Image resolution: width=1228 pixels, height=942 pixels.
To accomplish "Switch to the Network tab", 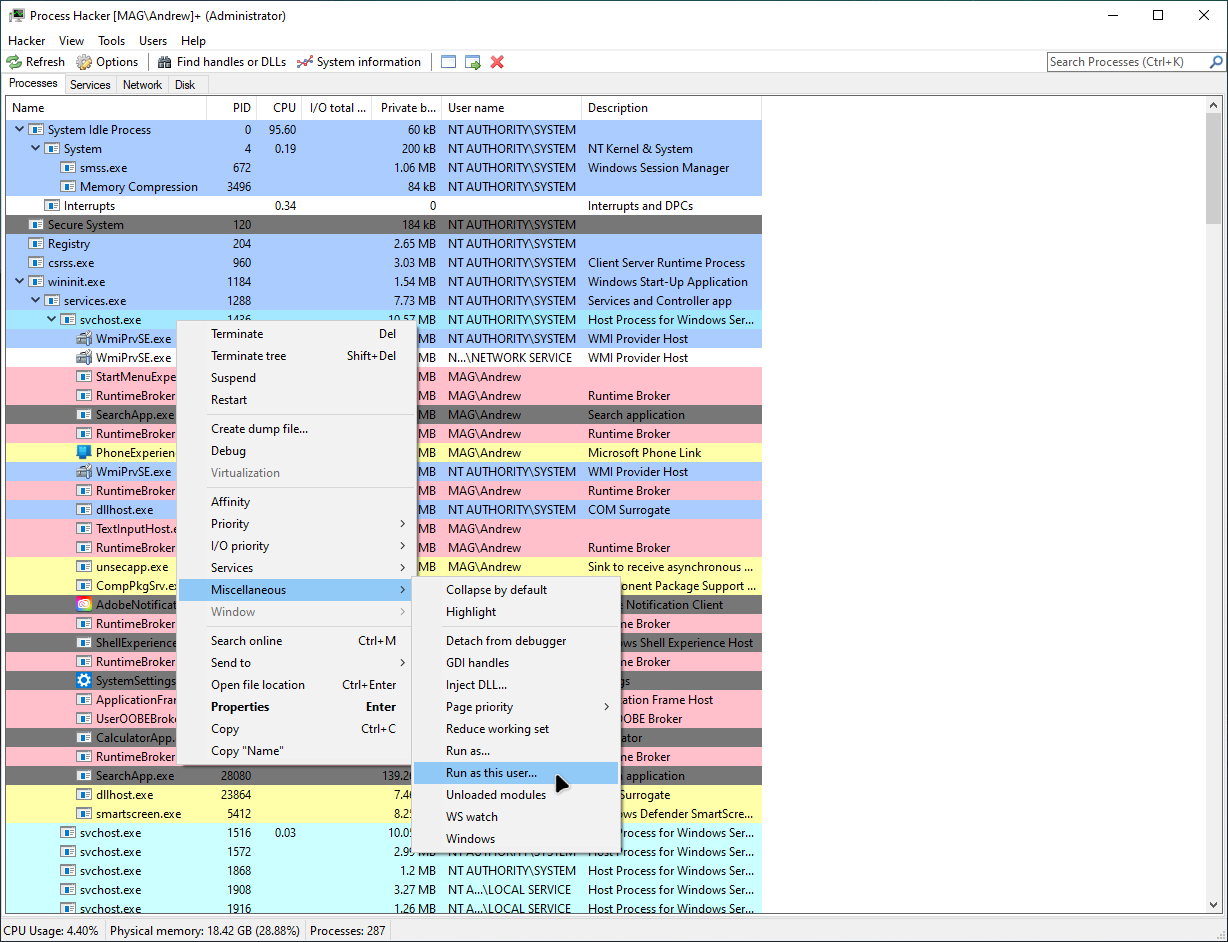I will click(x=141, y=84).
